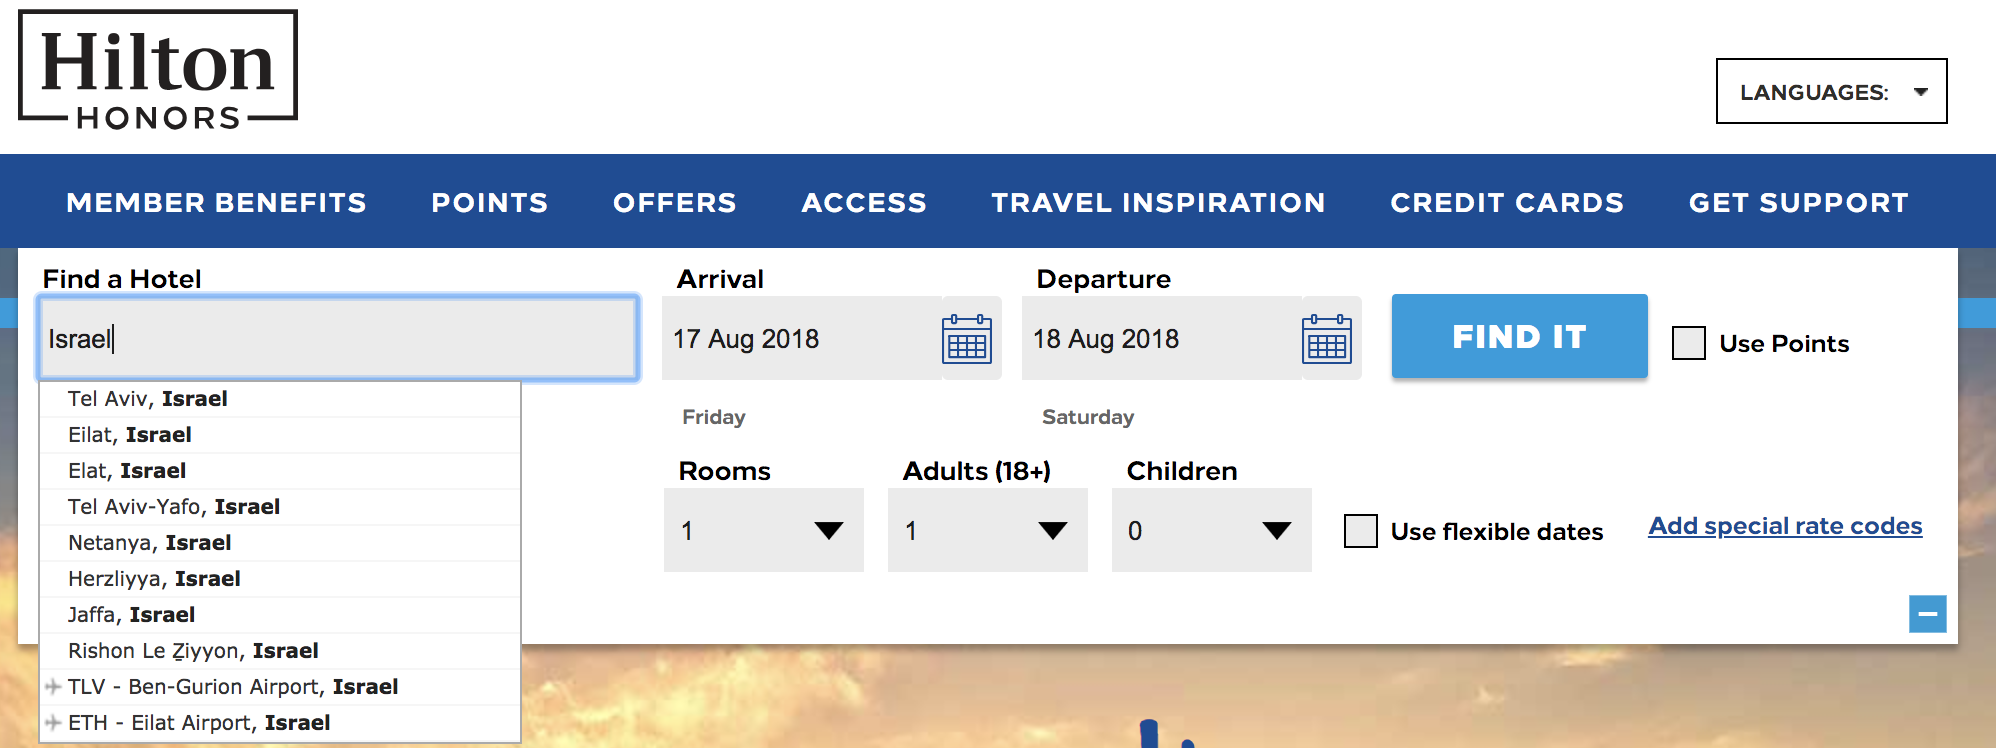Select ETH Eilat Airport airplane icon
This screenshot has height=748, width=1996.
53,723
